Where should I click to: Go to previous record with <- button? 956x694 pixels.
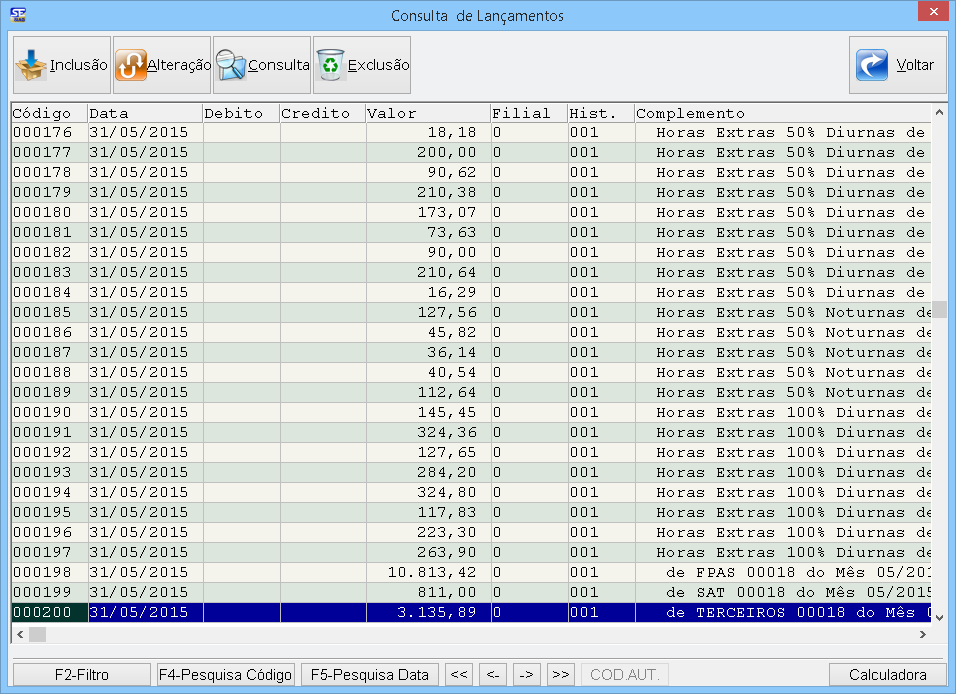click(x=493, y=675)
